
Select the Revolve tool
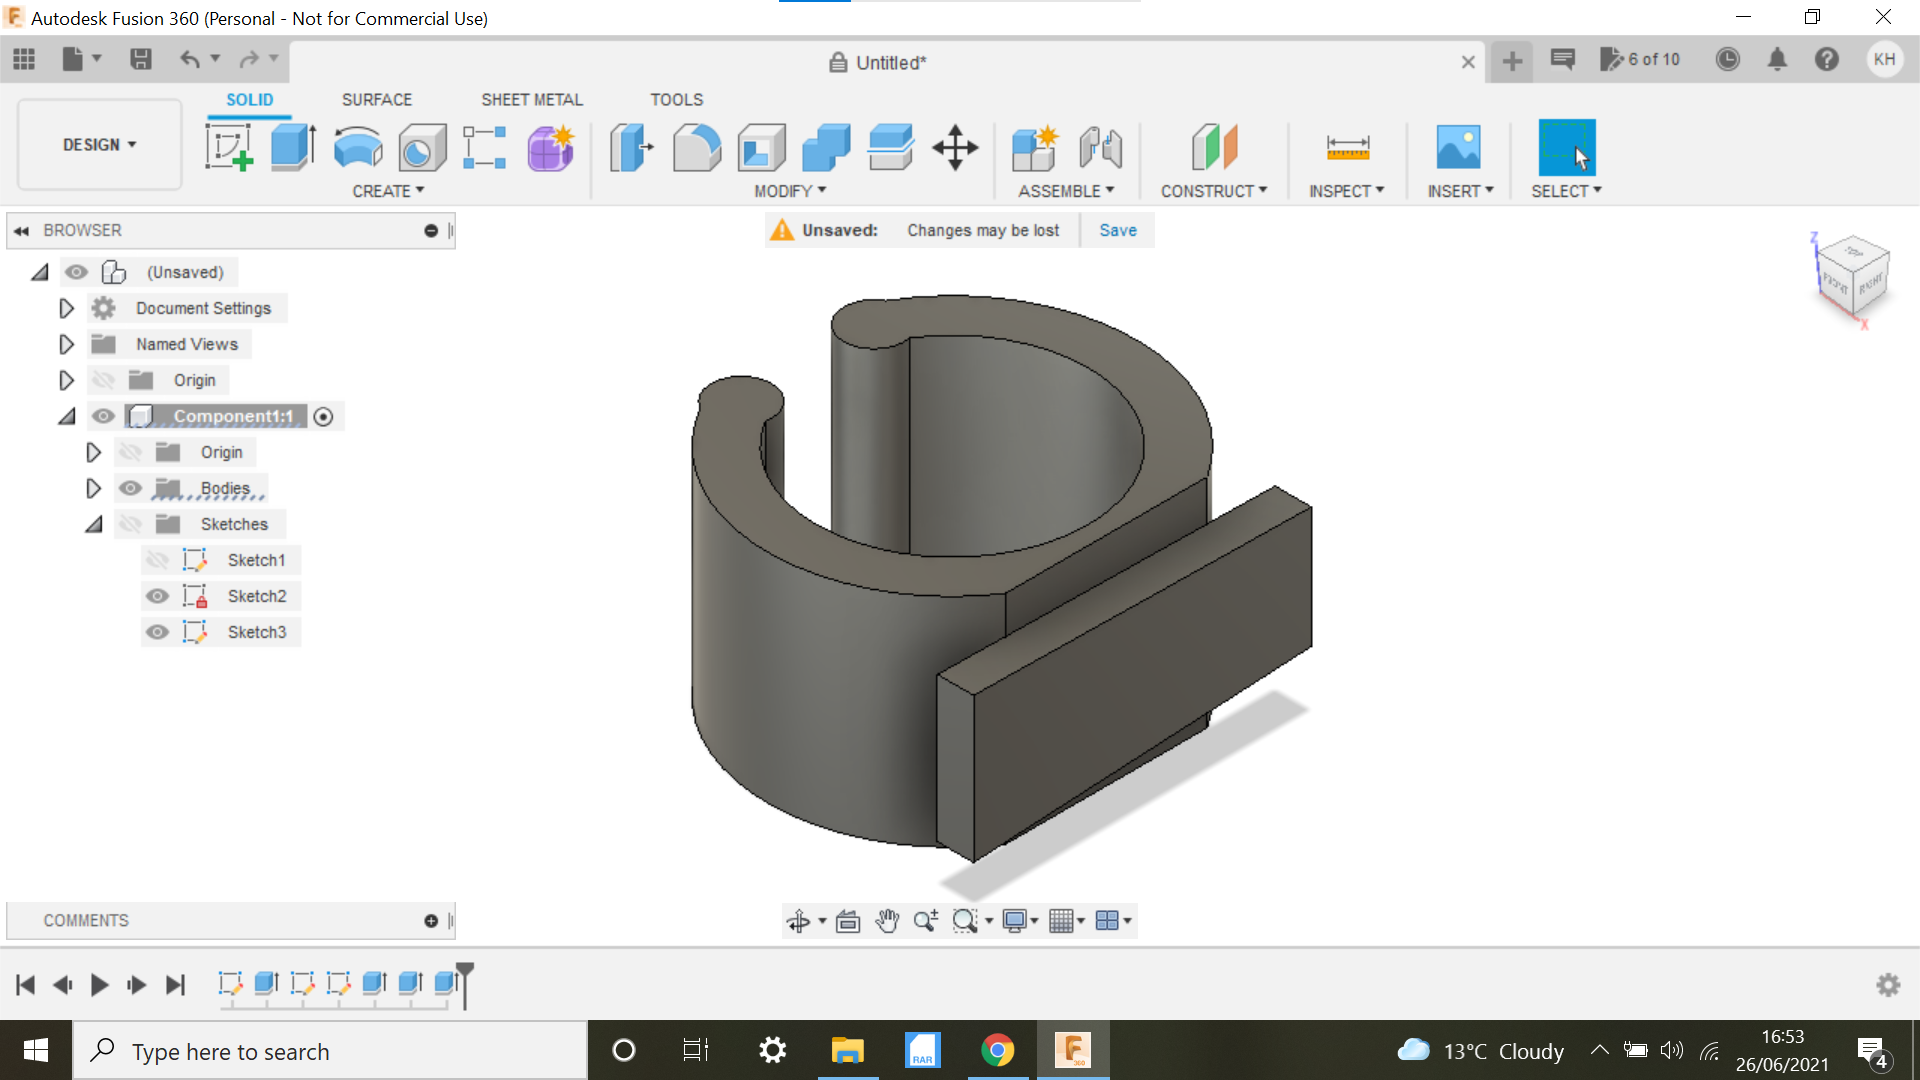[357, 147]
